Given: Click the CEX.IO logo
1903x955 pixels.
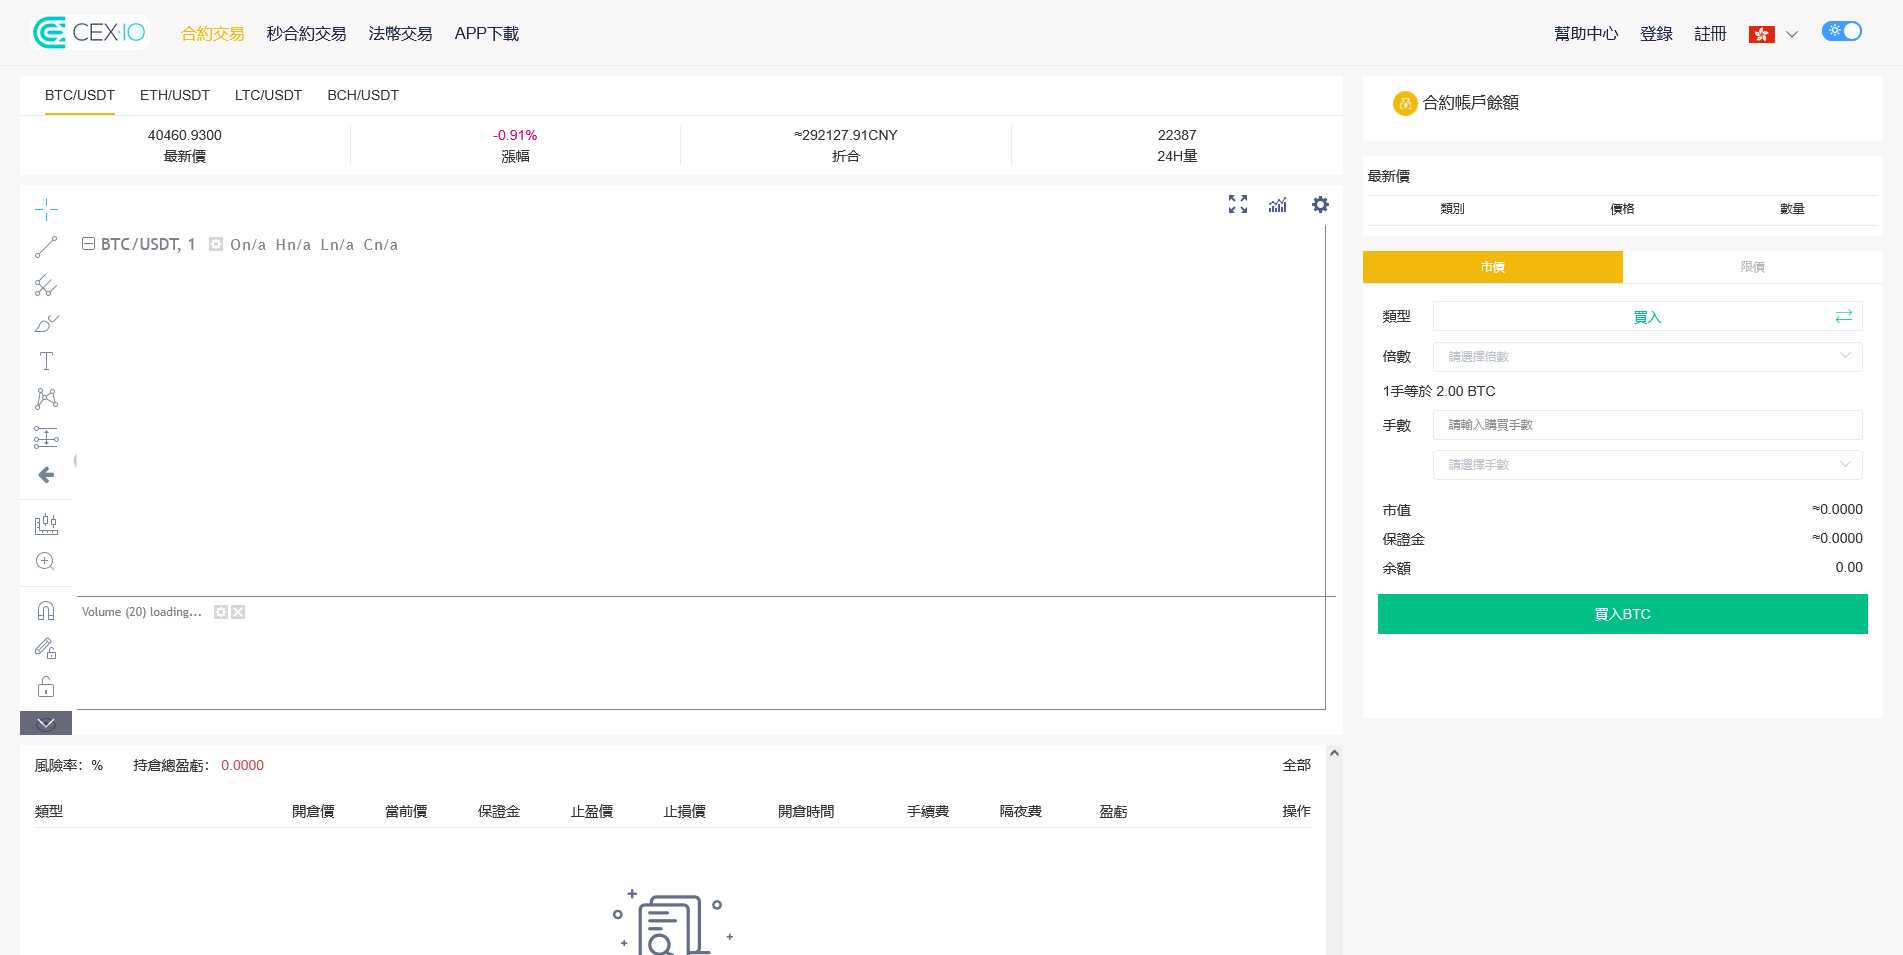Looking at the screenshot, I should coord(90,33).
